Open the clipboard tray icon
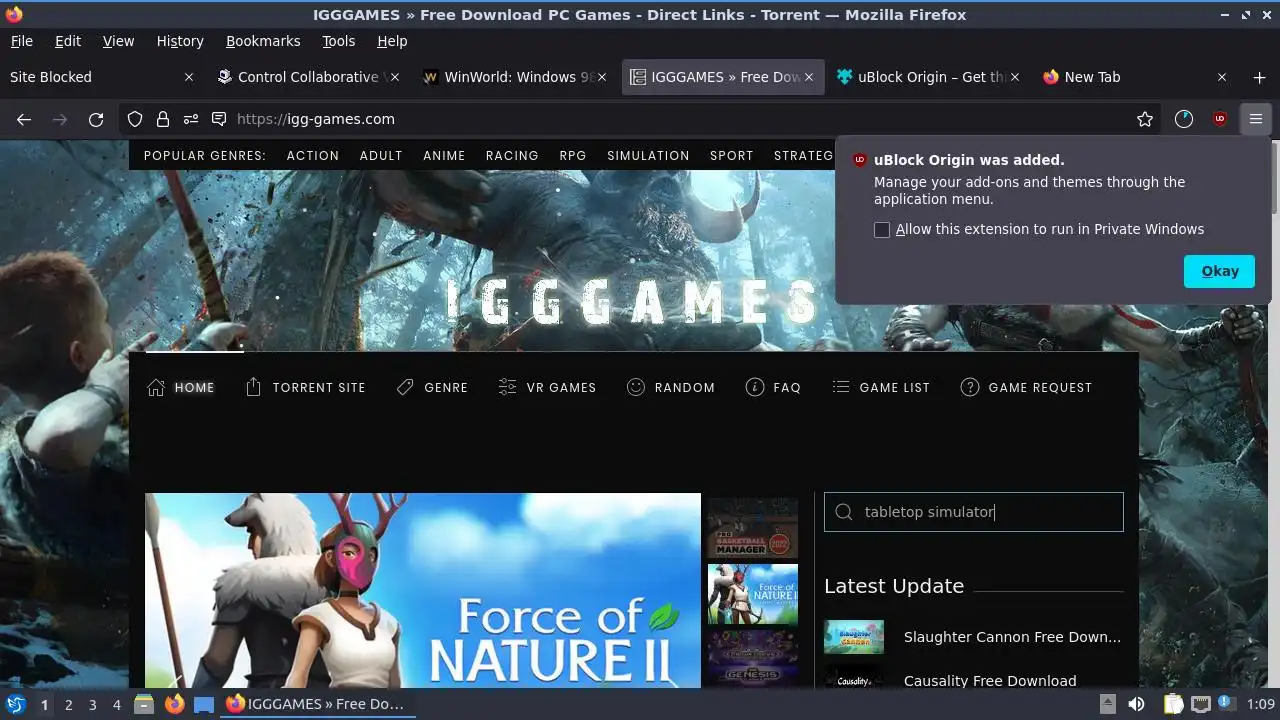The height and width of the screenshot is (720, 1280). [x=1174, y=704]
